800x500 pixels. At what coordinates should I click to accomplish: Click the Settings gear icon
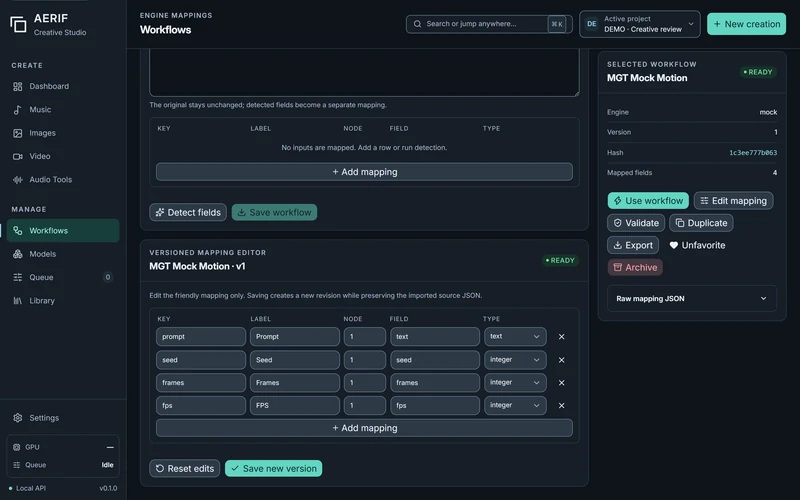pos(18,418)
